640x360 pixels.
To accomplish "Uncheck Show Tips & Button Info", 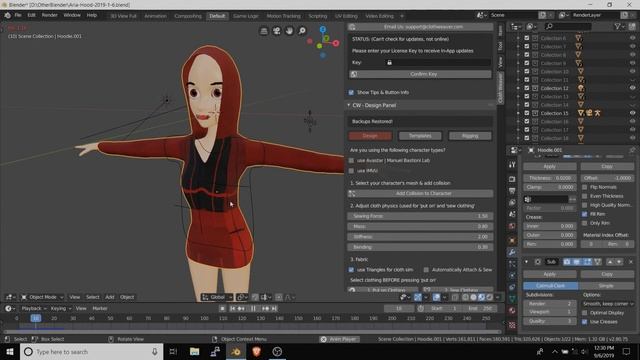I will coord(351,93).
